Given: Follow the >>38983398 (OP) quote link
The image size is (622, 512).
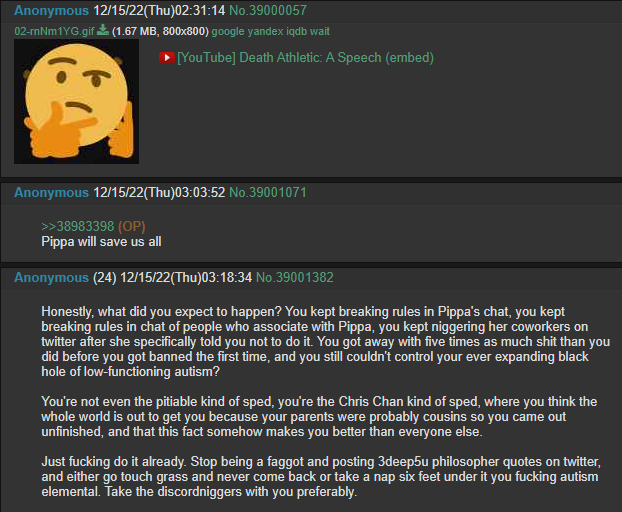Looking at the screenshot, I should point(93,226).
